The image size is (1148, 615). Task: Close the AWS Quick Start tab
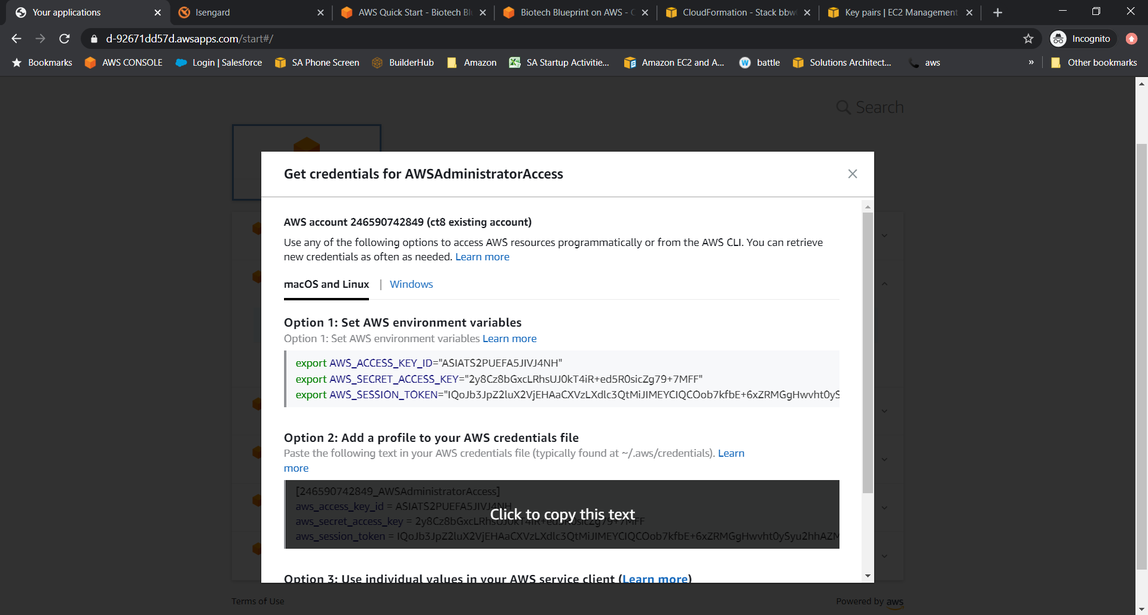click(482, 12)
